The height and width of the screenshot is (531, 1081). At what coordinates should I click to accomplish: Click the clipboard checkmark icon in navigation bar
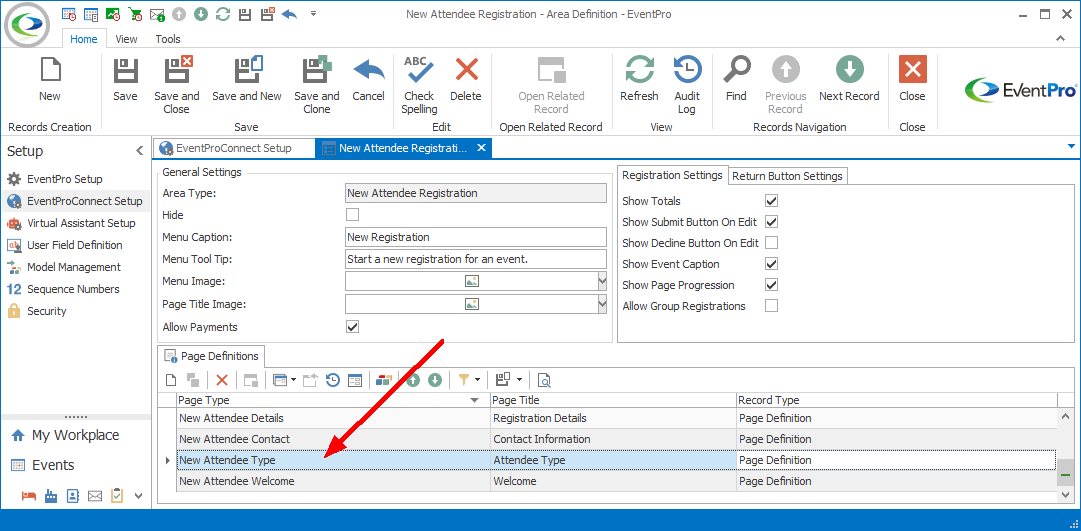coord(117,495)
